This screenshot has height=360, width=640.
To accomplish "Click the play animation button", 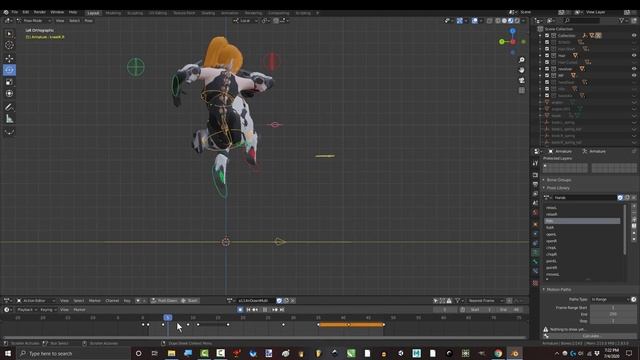I will tap(264, 310).
